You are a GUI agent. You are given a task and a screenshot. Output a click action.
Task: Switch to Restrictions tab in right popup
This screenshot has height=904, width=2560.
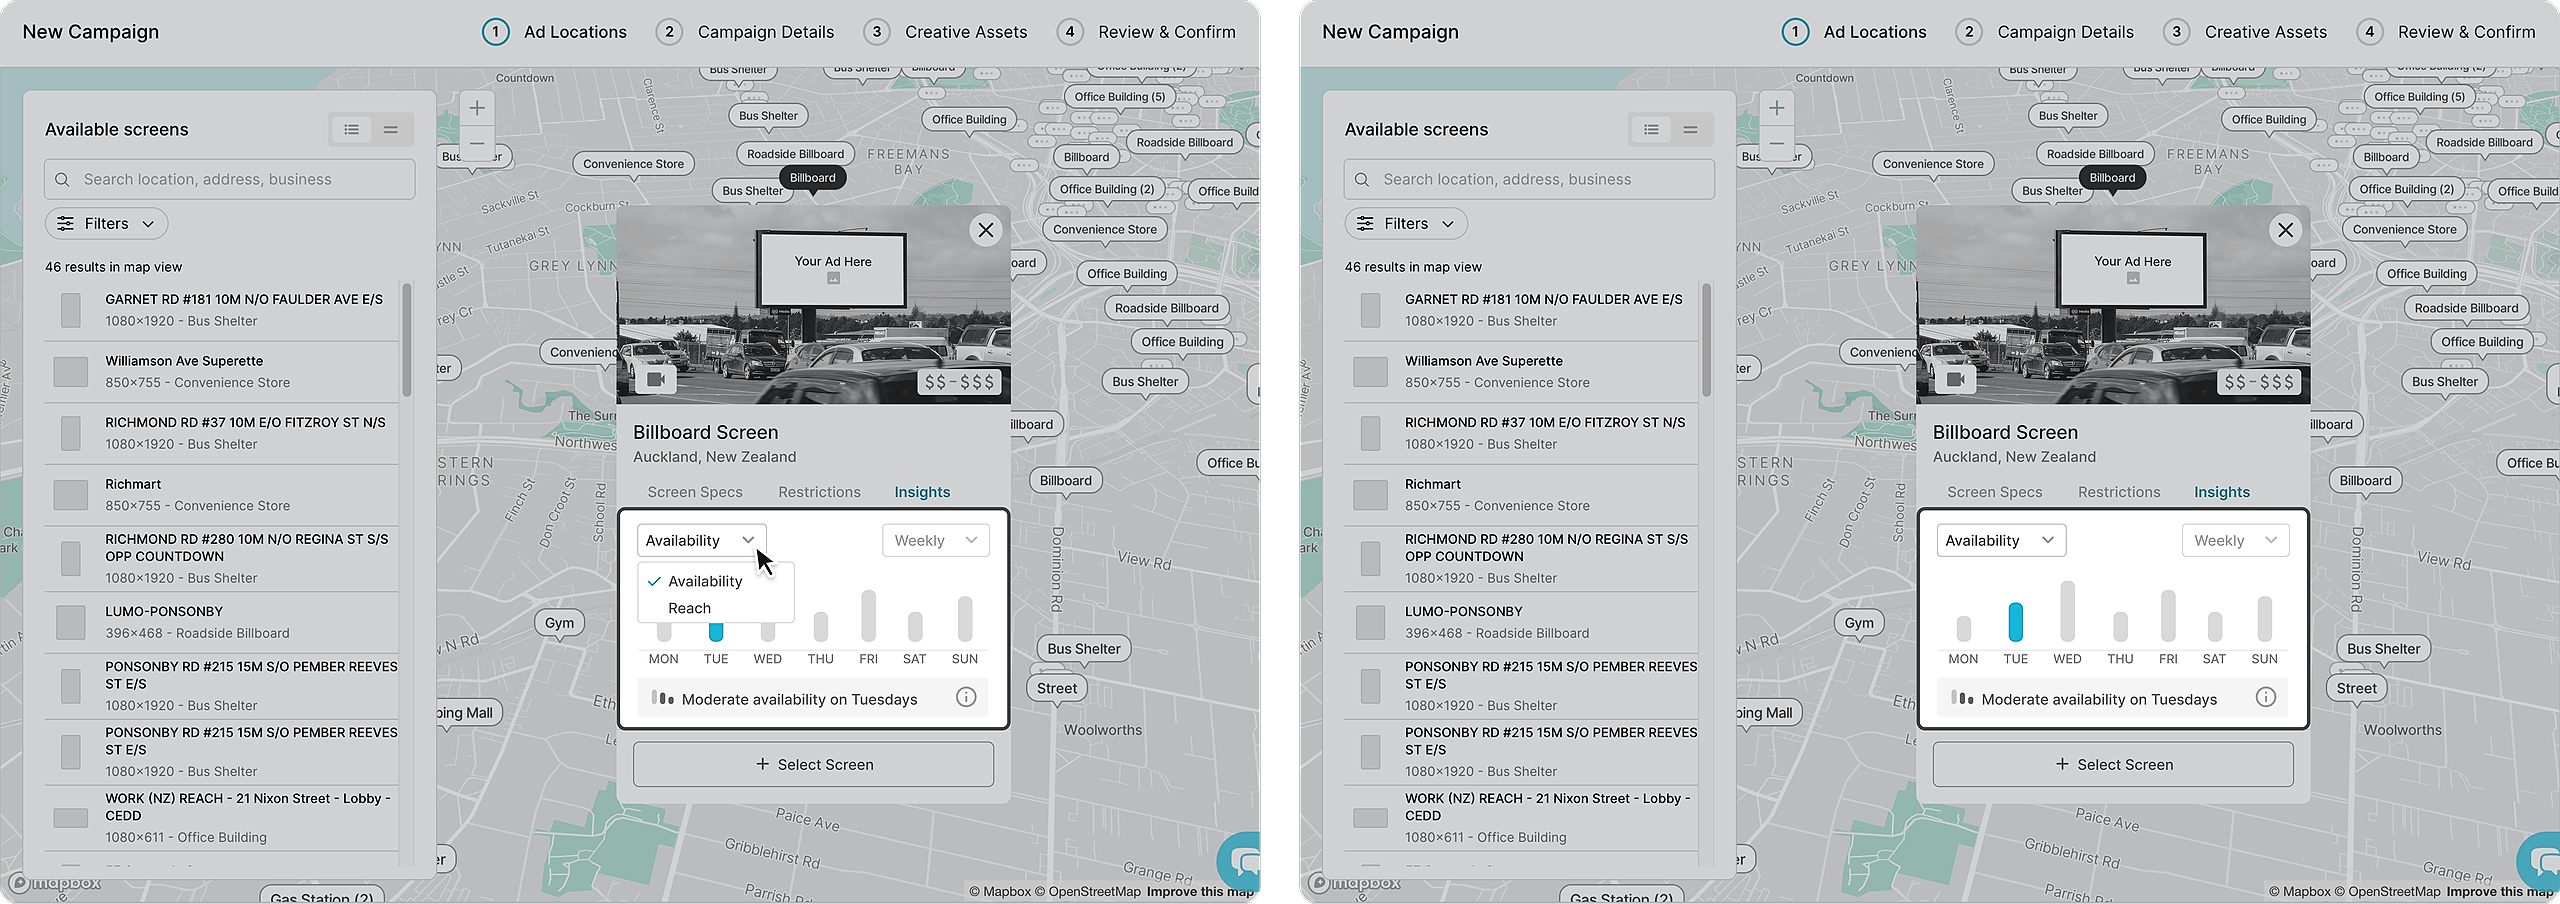(2119, 492)
